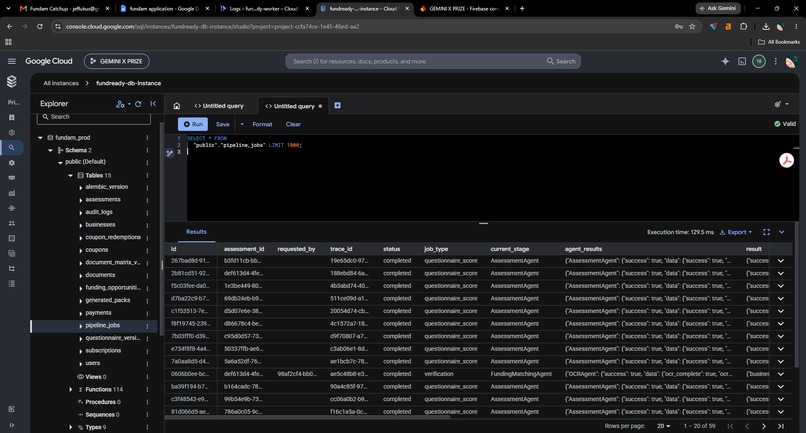Change Rows per page from 20
806x433 pixels.
tap(663, 426)
